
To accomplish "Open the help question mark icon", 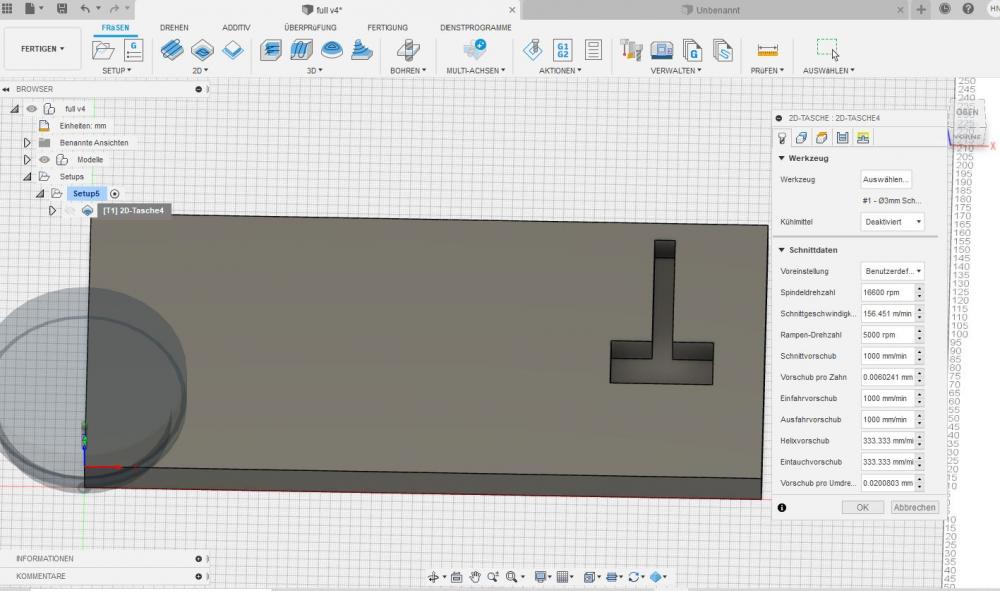I will pos(967,9).
